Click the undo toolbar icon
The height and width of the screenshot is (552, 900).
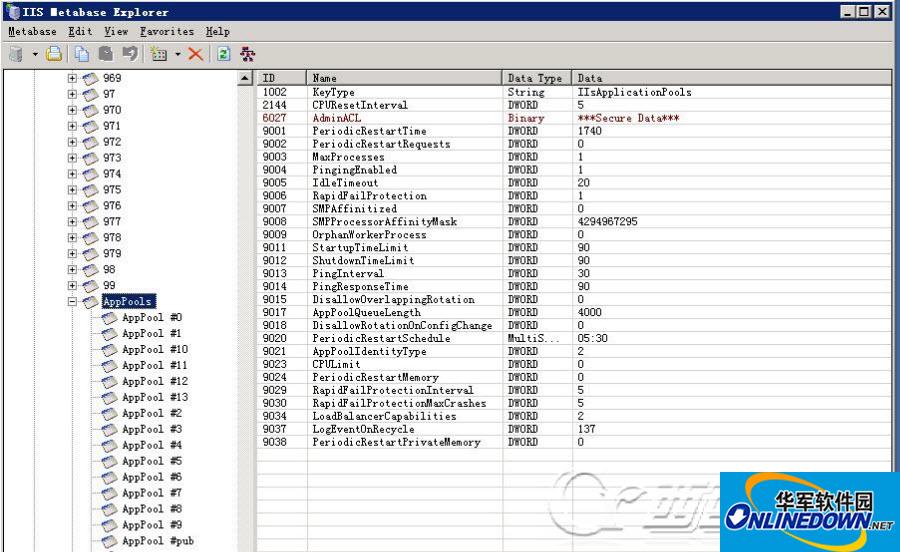click(130, 54)
